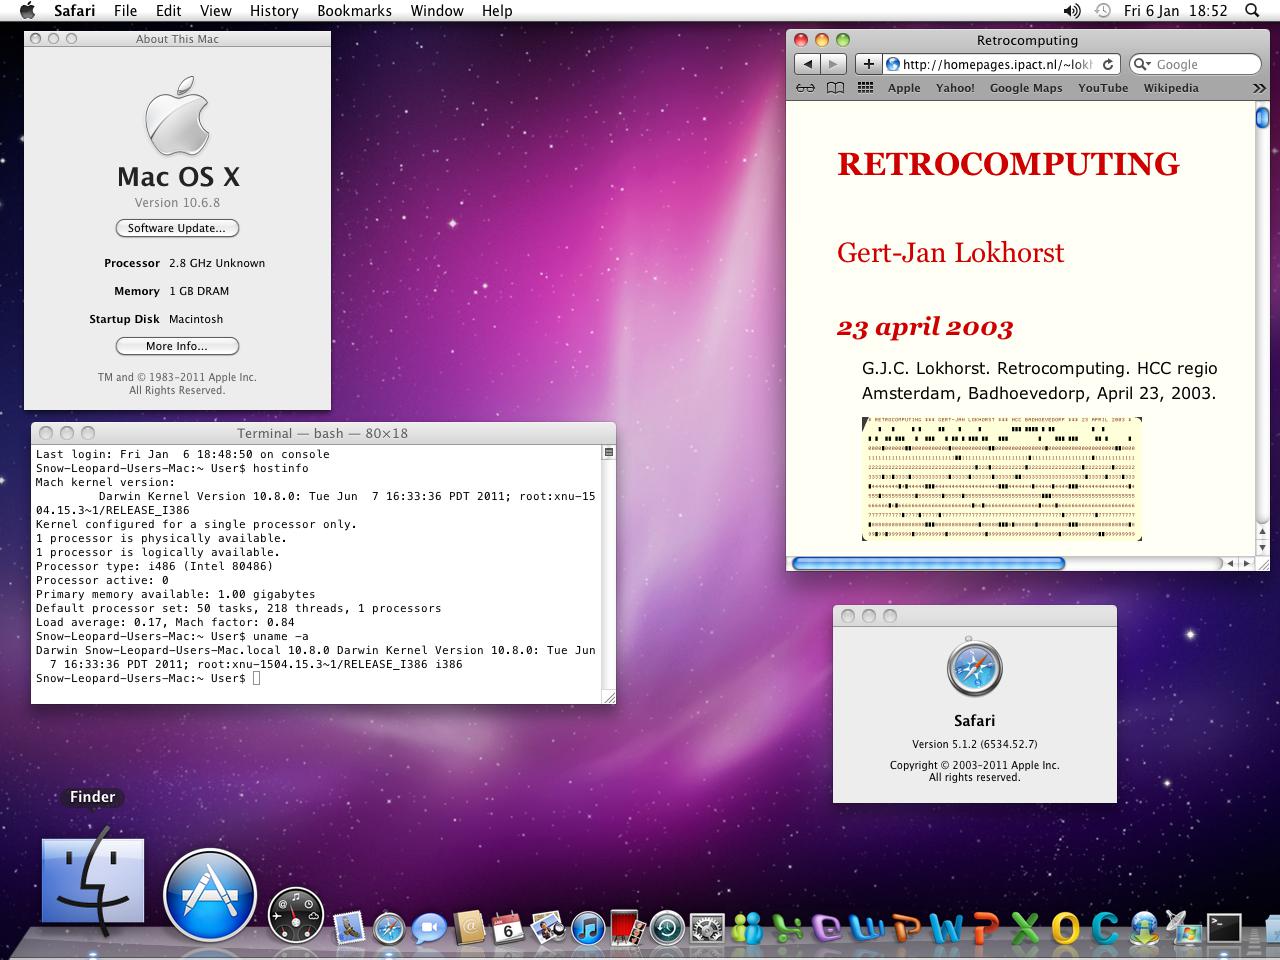Click Time Machine status menu icon

1102,11
